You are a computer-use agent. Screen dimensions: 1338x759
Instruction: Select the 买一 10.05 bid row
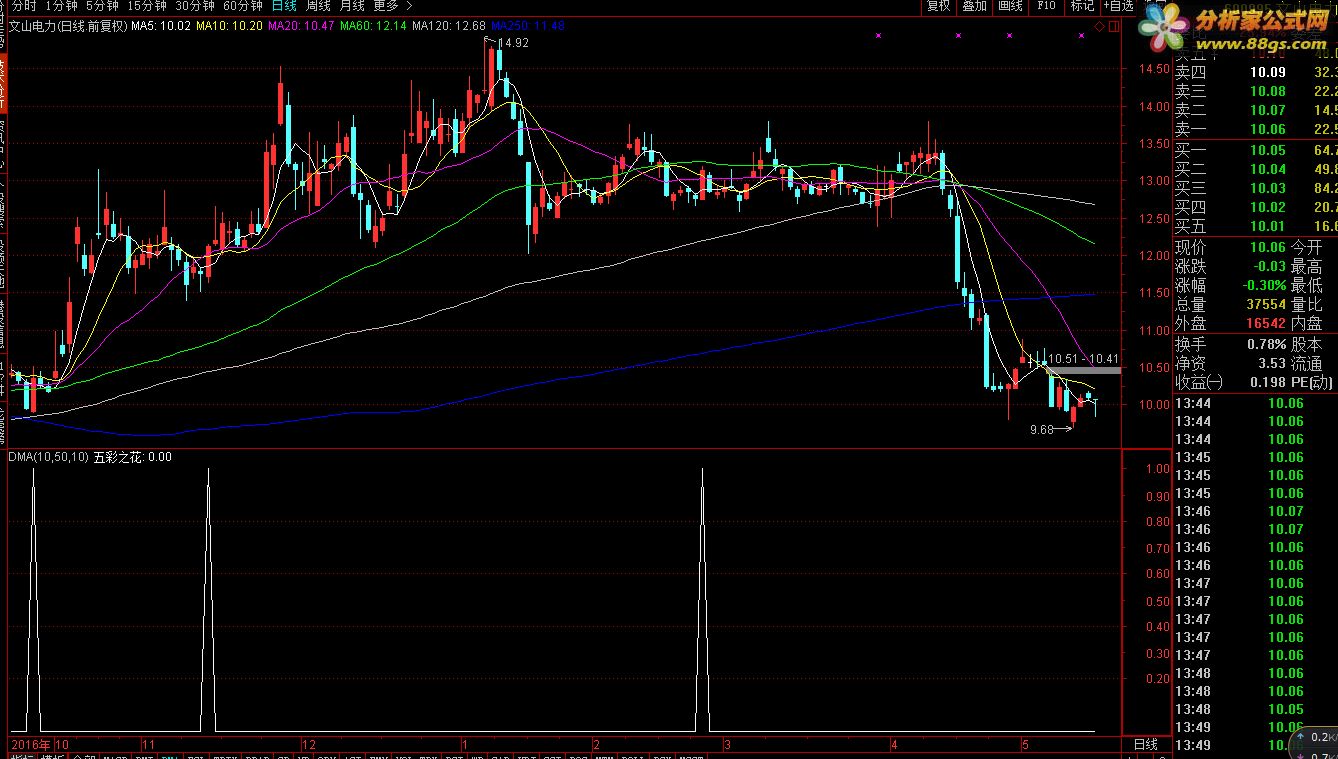pos(1255,150)
